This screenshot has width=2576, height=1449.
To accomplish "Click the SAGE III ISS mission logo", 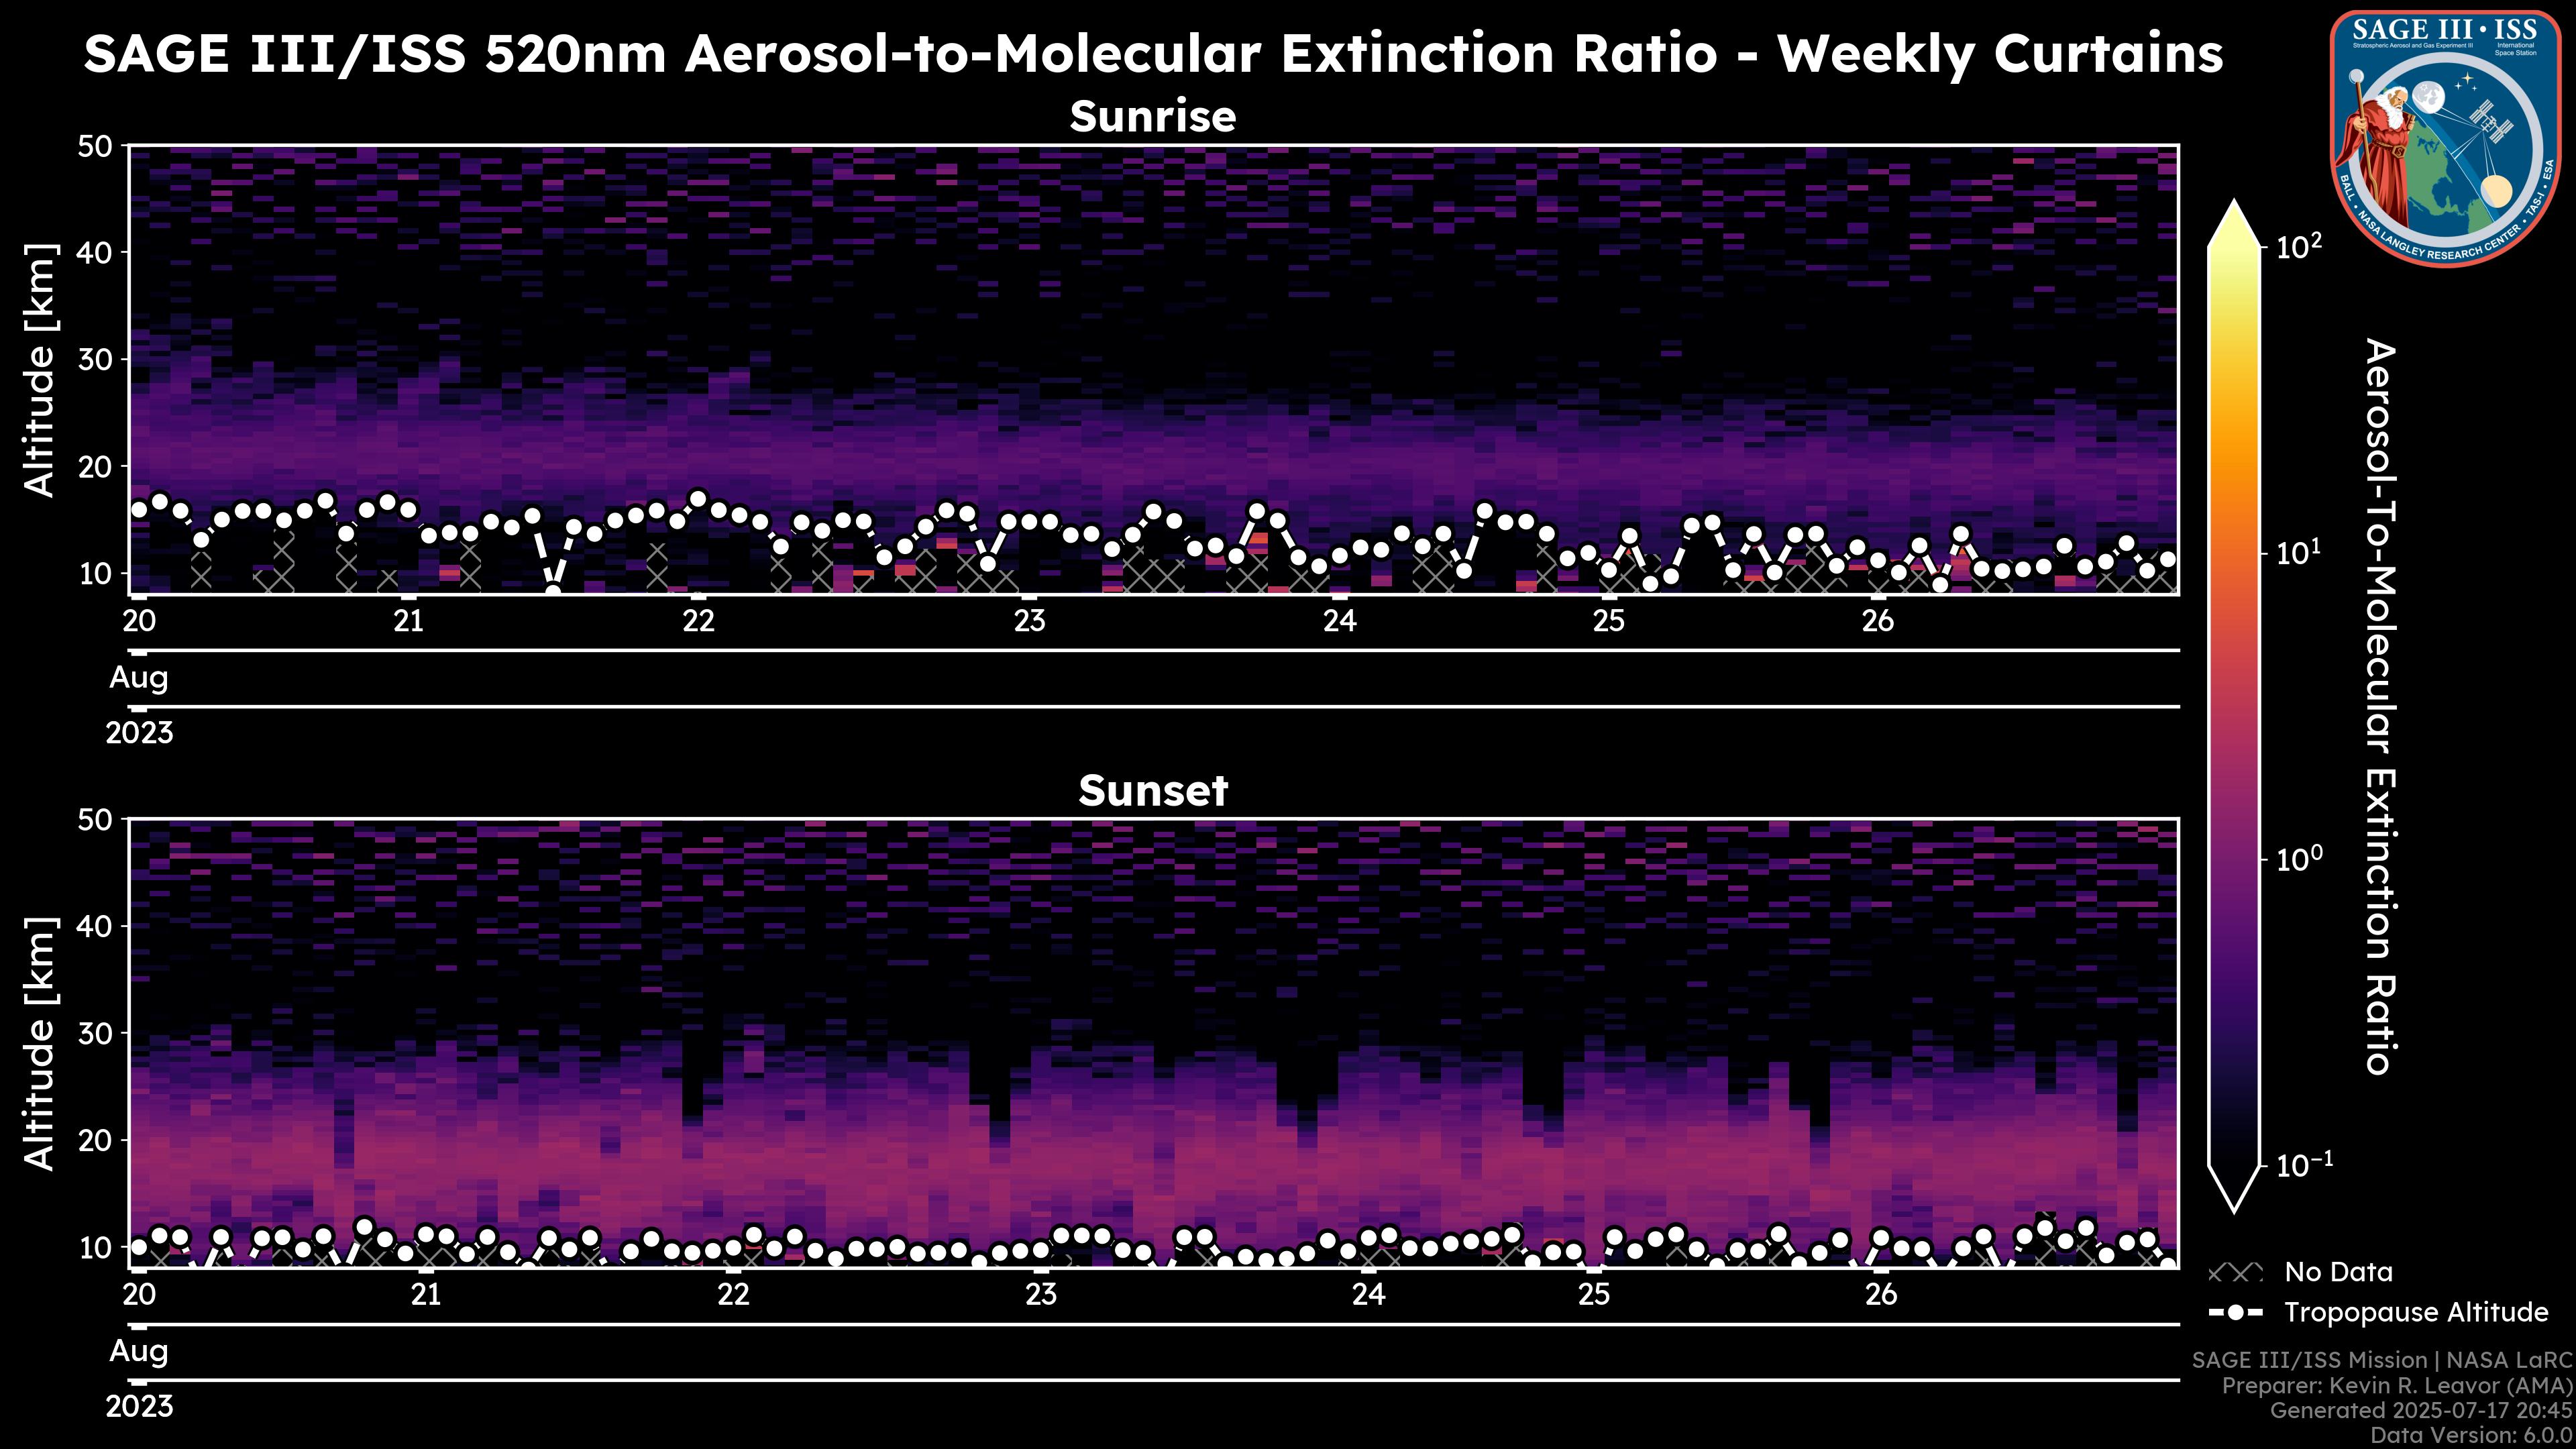I will [2445, 138].
